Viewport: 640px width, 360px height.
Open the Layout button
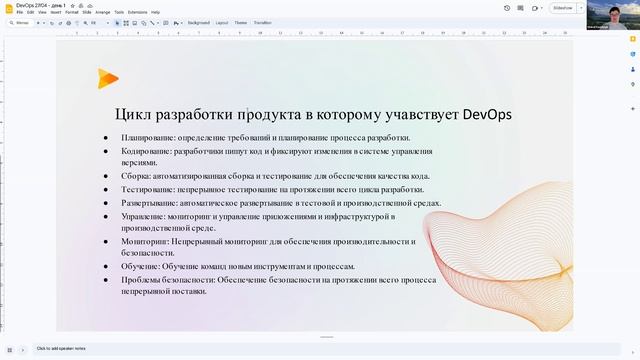[x=222, y=23]
